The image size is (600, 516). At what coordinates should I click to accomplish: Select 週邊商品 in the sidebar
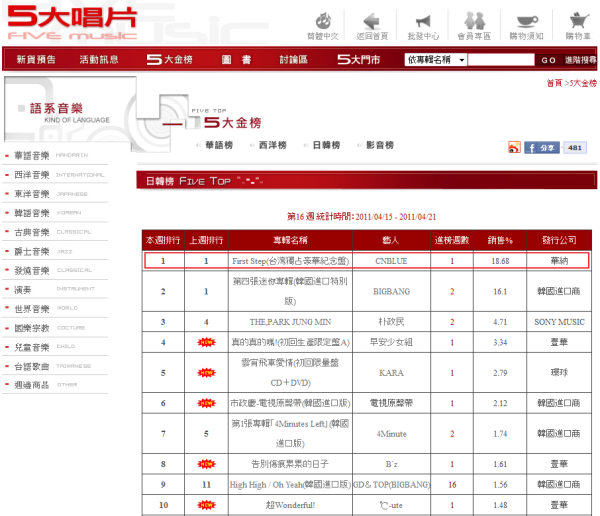tap(32, 385)
